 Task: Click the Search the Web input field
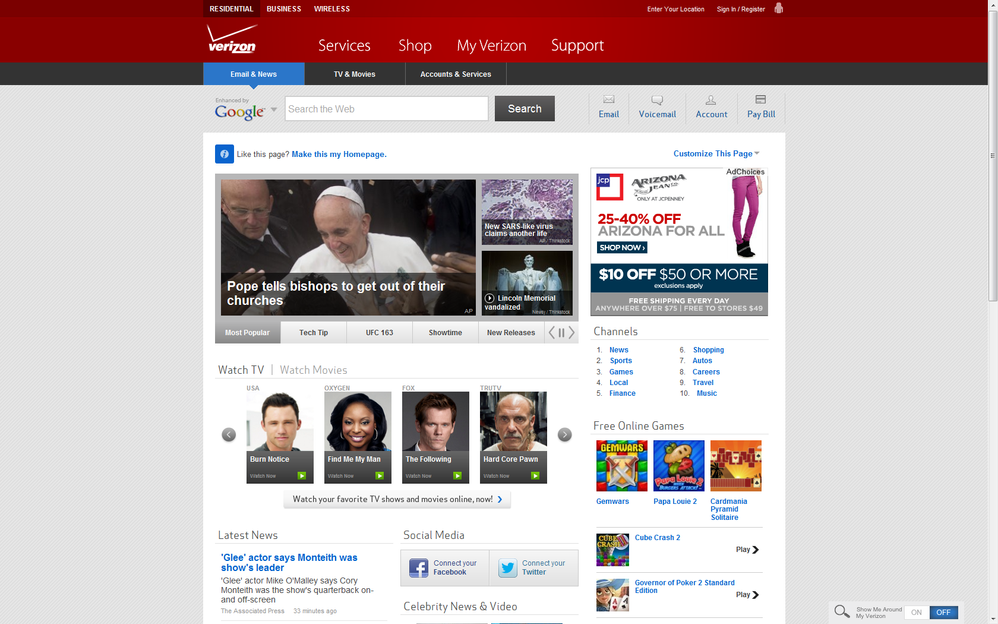[386, 109]
